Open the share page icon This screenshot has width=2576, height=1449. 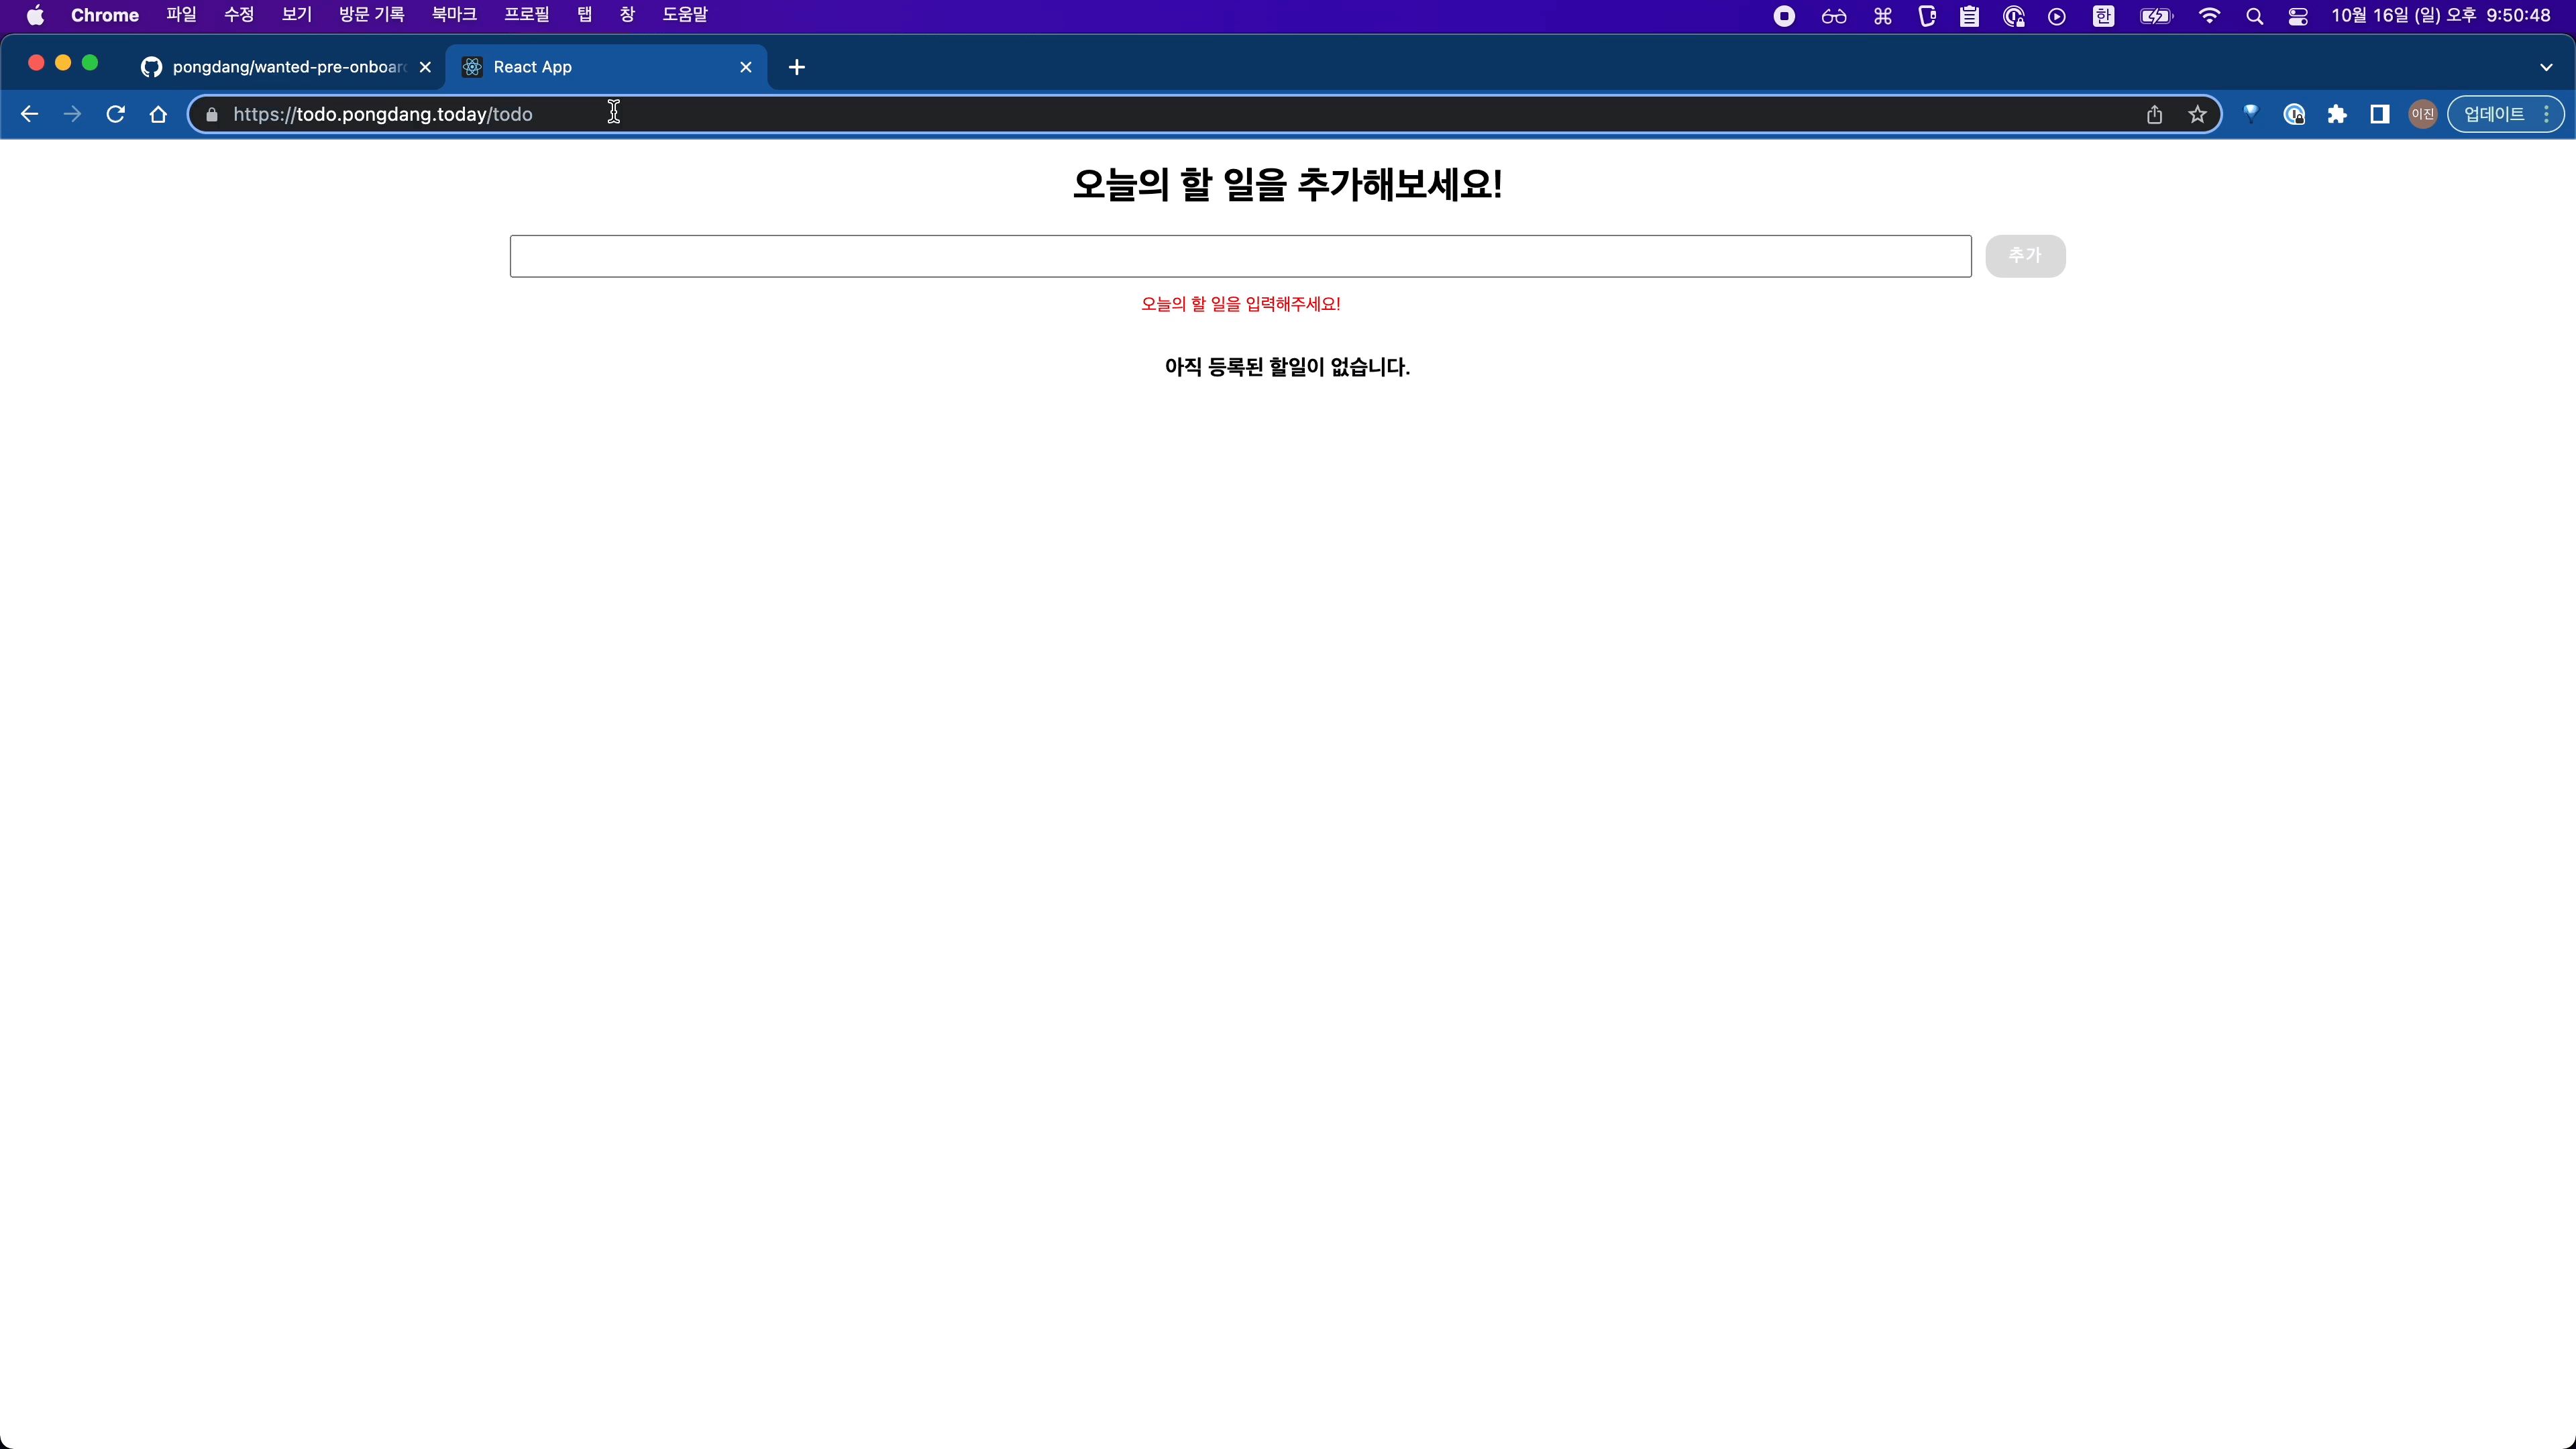[2154, 114]
